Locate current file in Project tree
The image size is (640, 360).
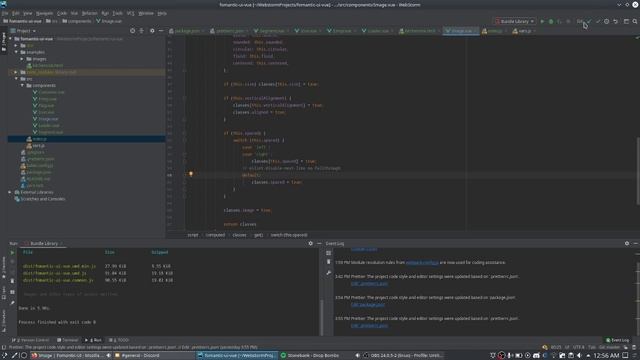click(x=132, y=31)
